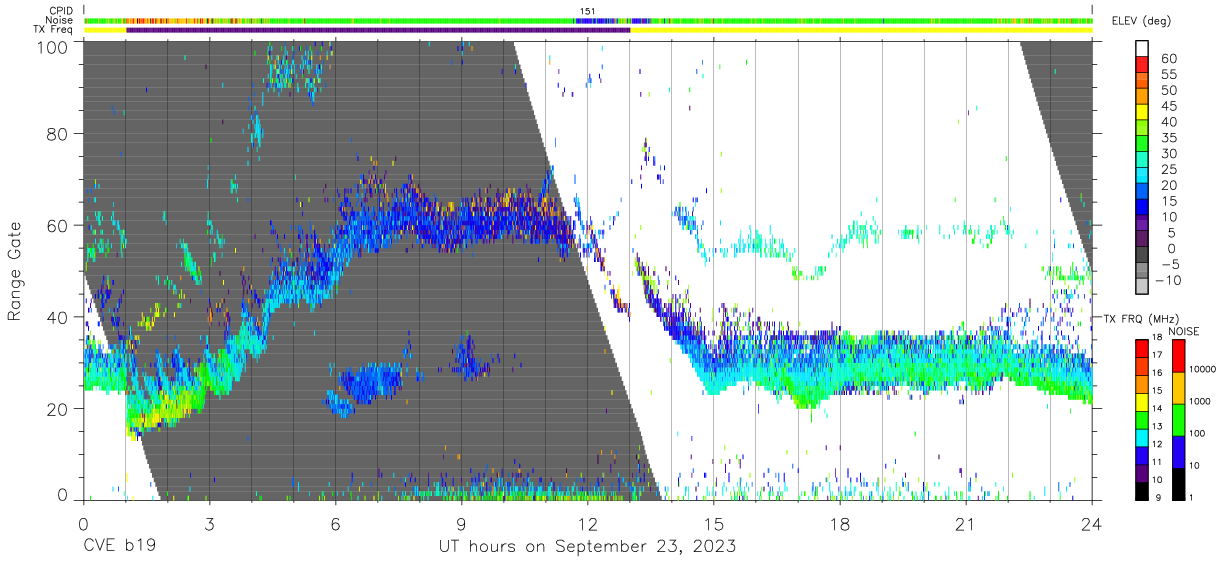Click the 'Range Gate' y-axis title
Screen dimensions: 1228x567
pos(16,271)
